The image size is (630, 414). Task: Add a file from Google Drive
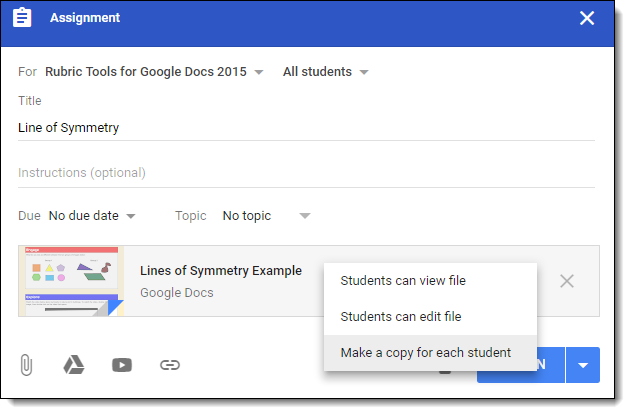pos(73,365)
